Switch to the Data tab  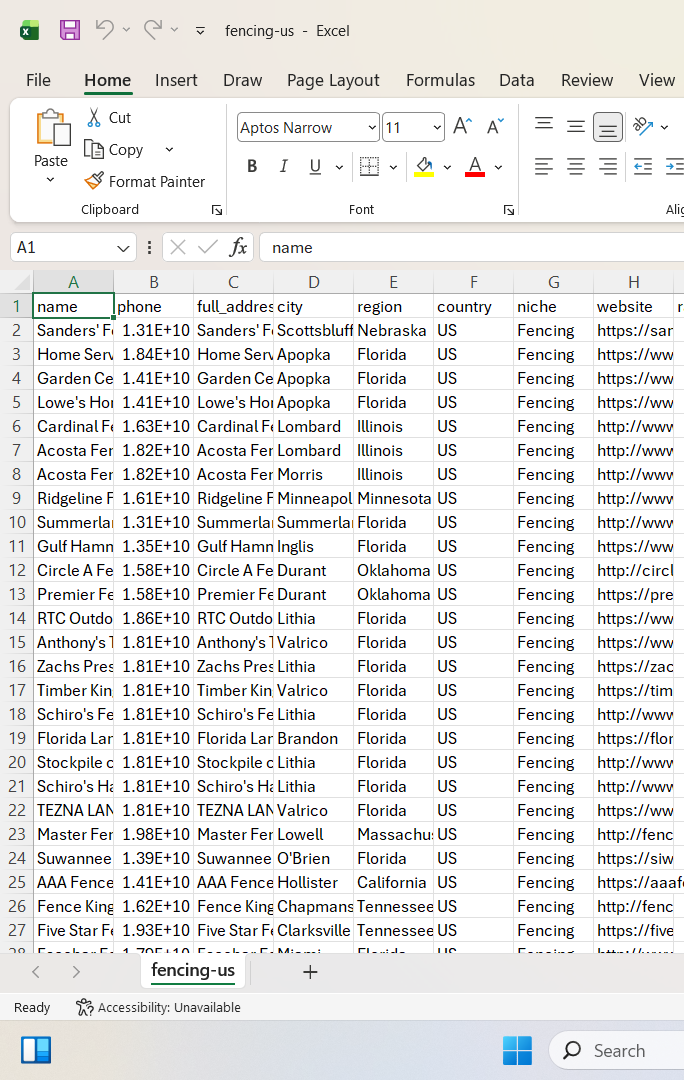517,81
